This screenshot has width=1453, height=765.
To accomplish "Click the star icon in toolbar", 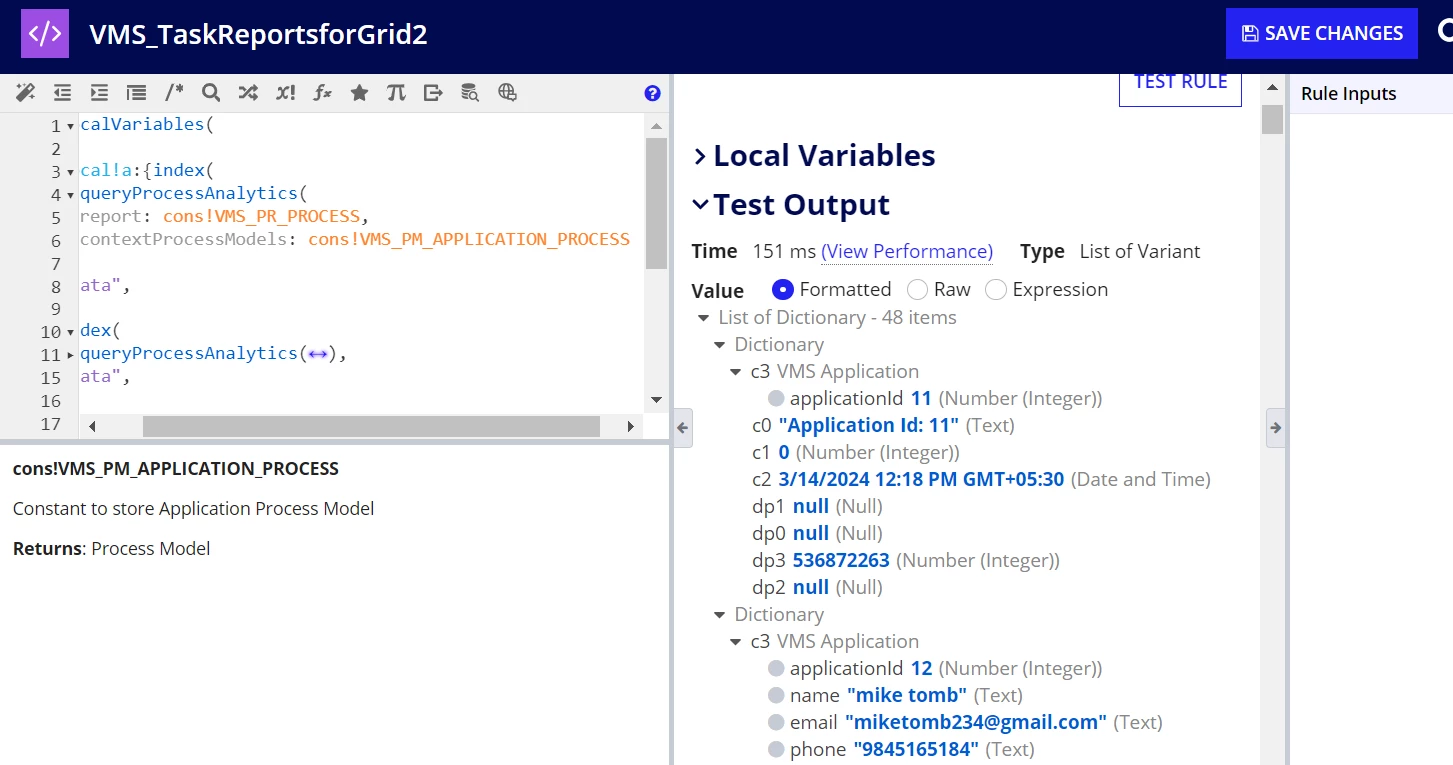I will point(359,93).
